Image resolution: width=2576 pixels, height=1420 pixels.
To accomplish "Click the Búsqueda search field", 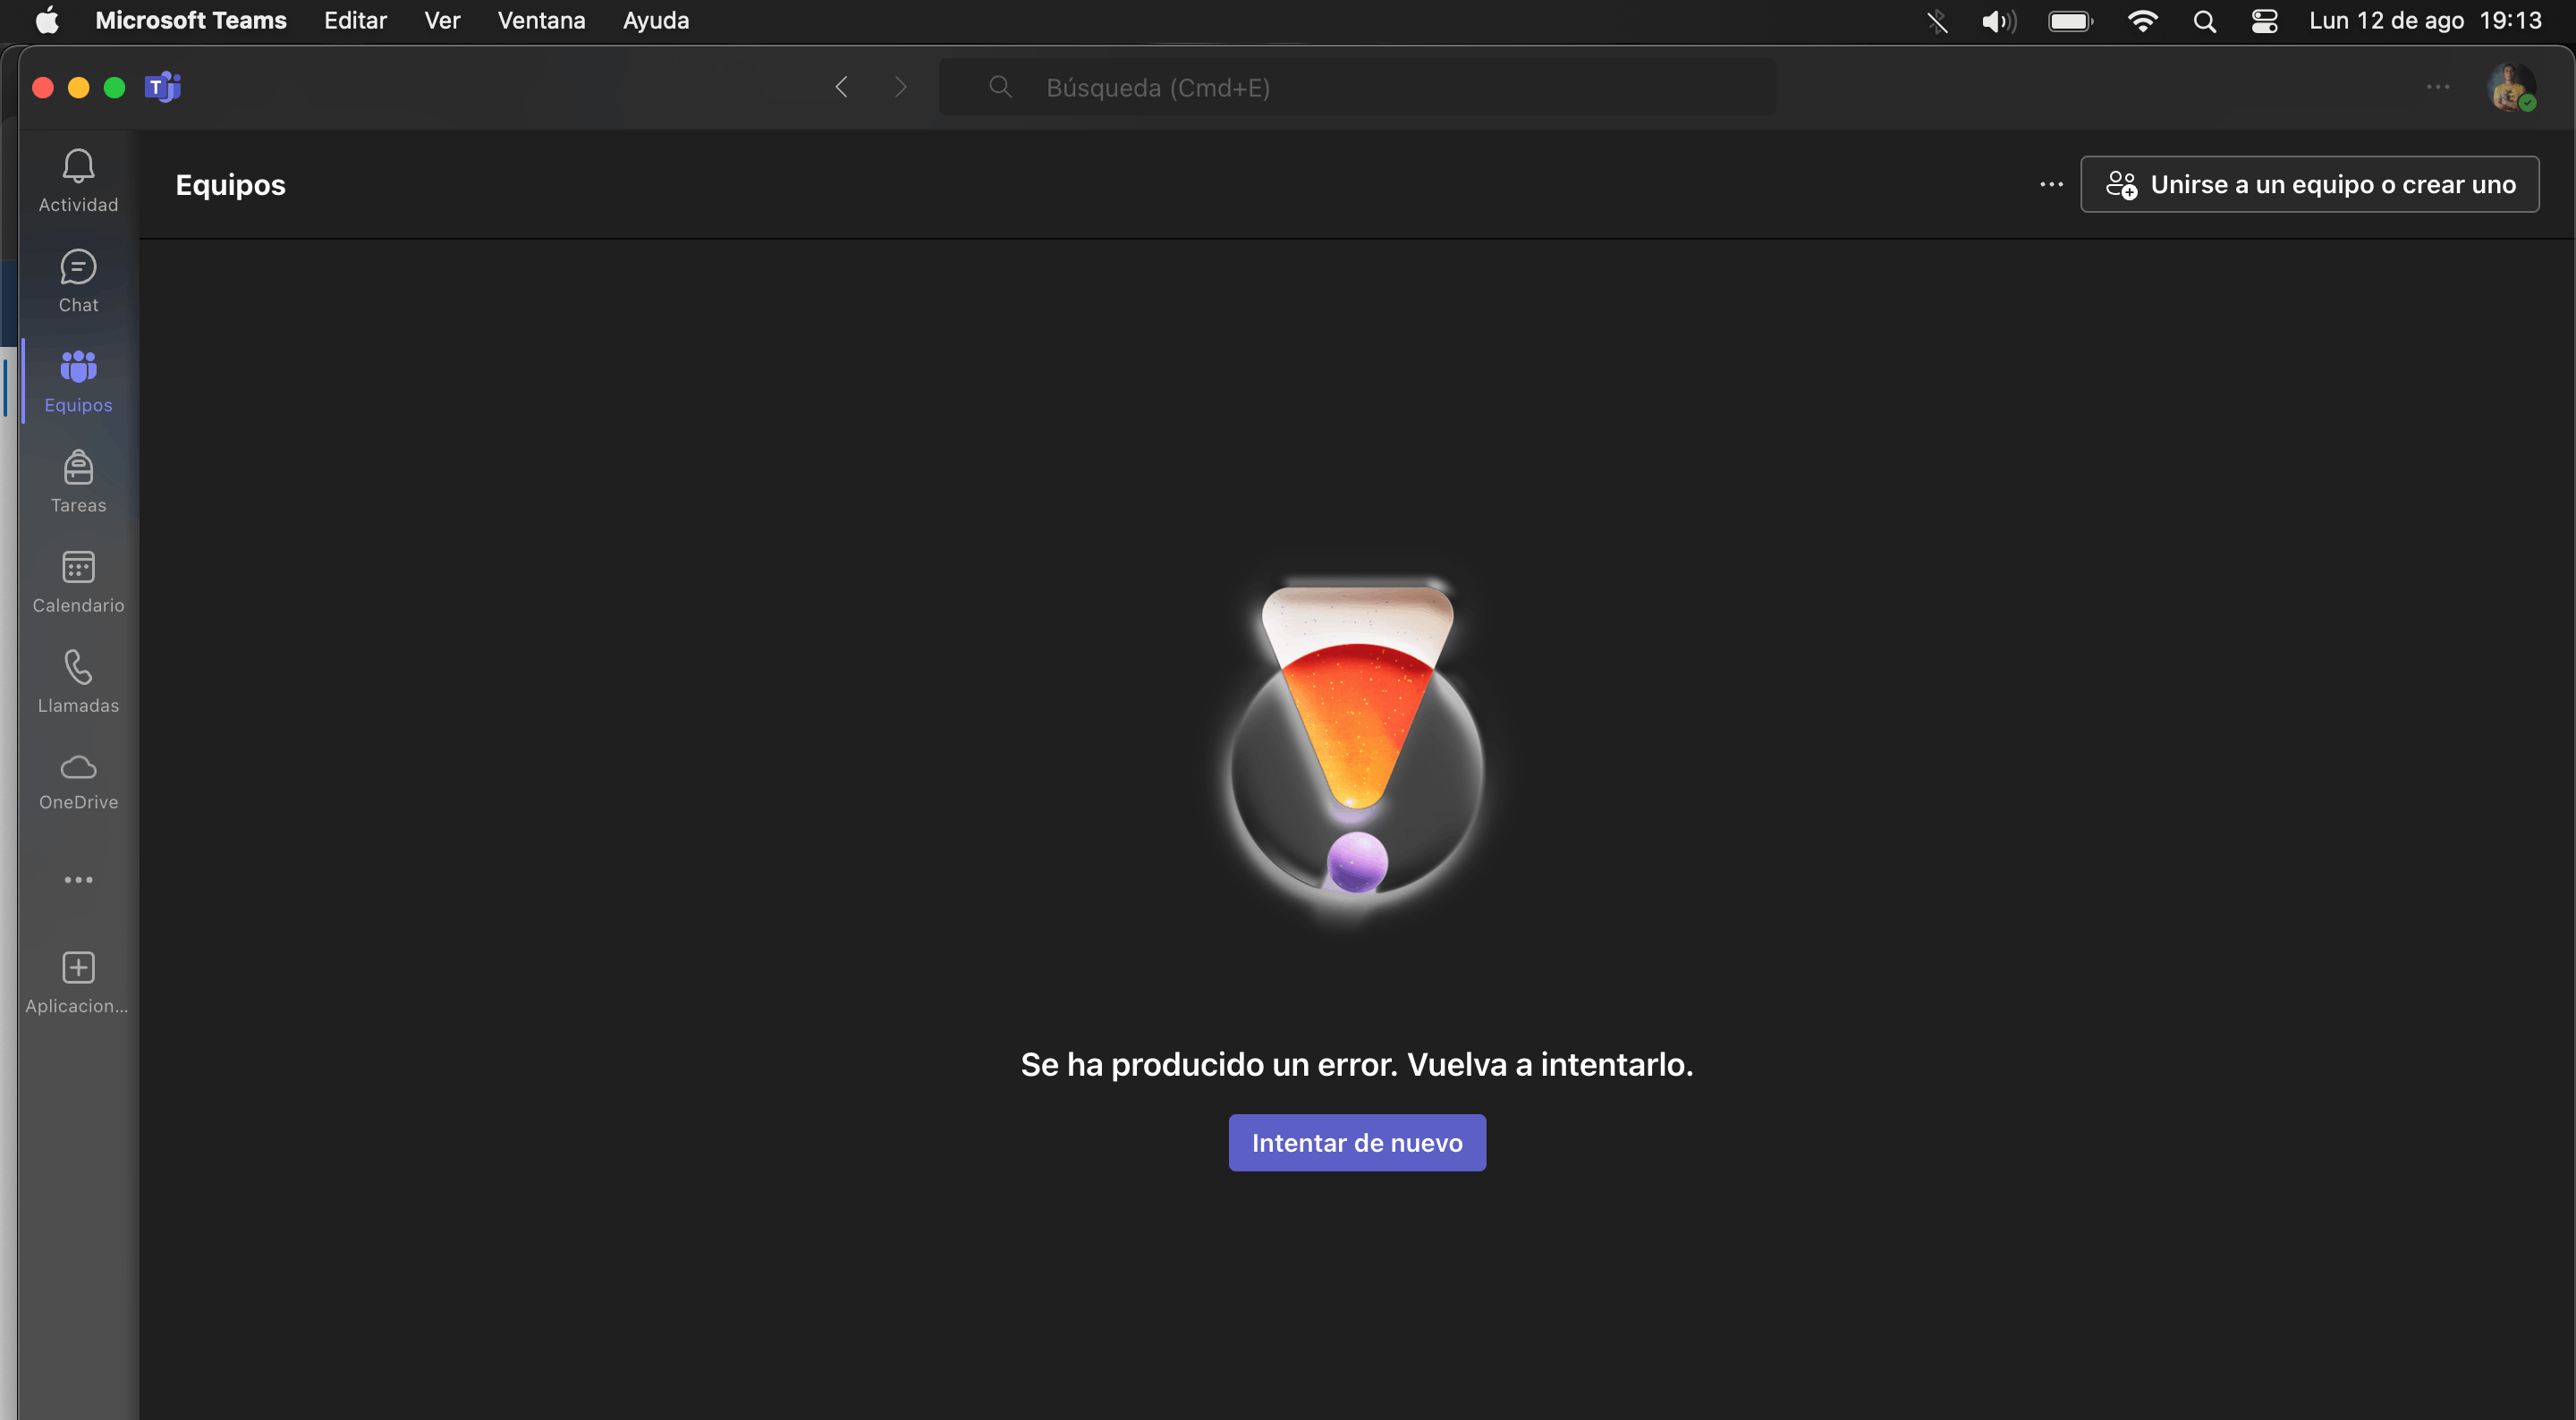I will click(1356, 87).
